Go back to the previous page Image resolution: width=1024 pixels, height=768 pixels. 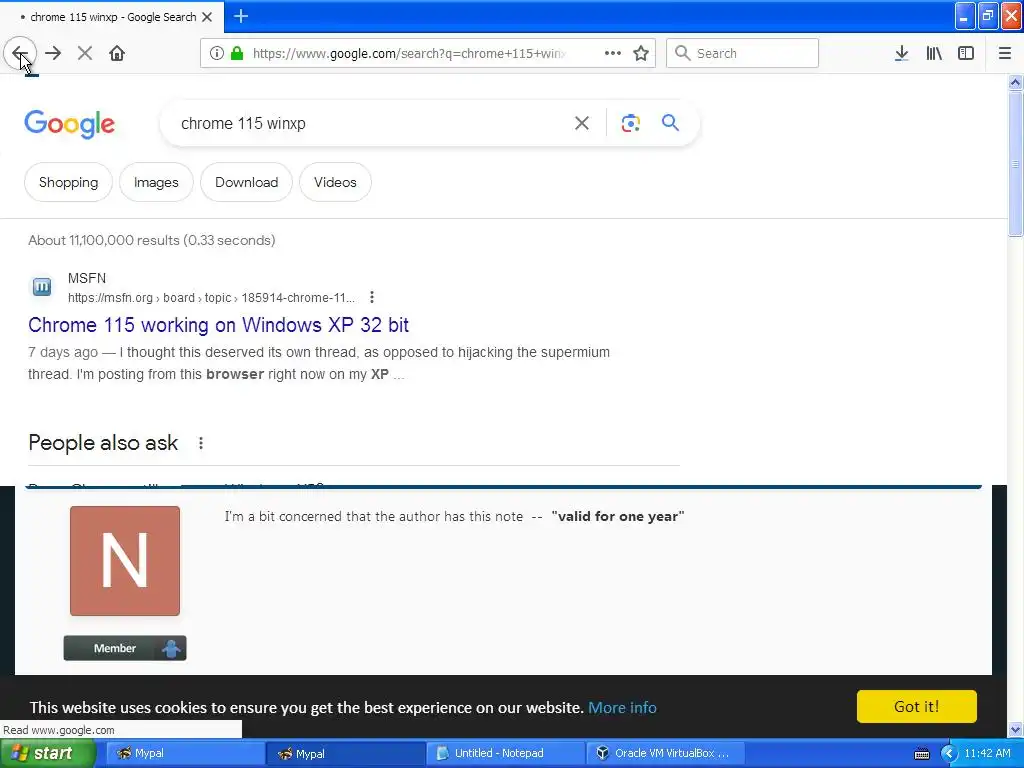pos(20,54)
